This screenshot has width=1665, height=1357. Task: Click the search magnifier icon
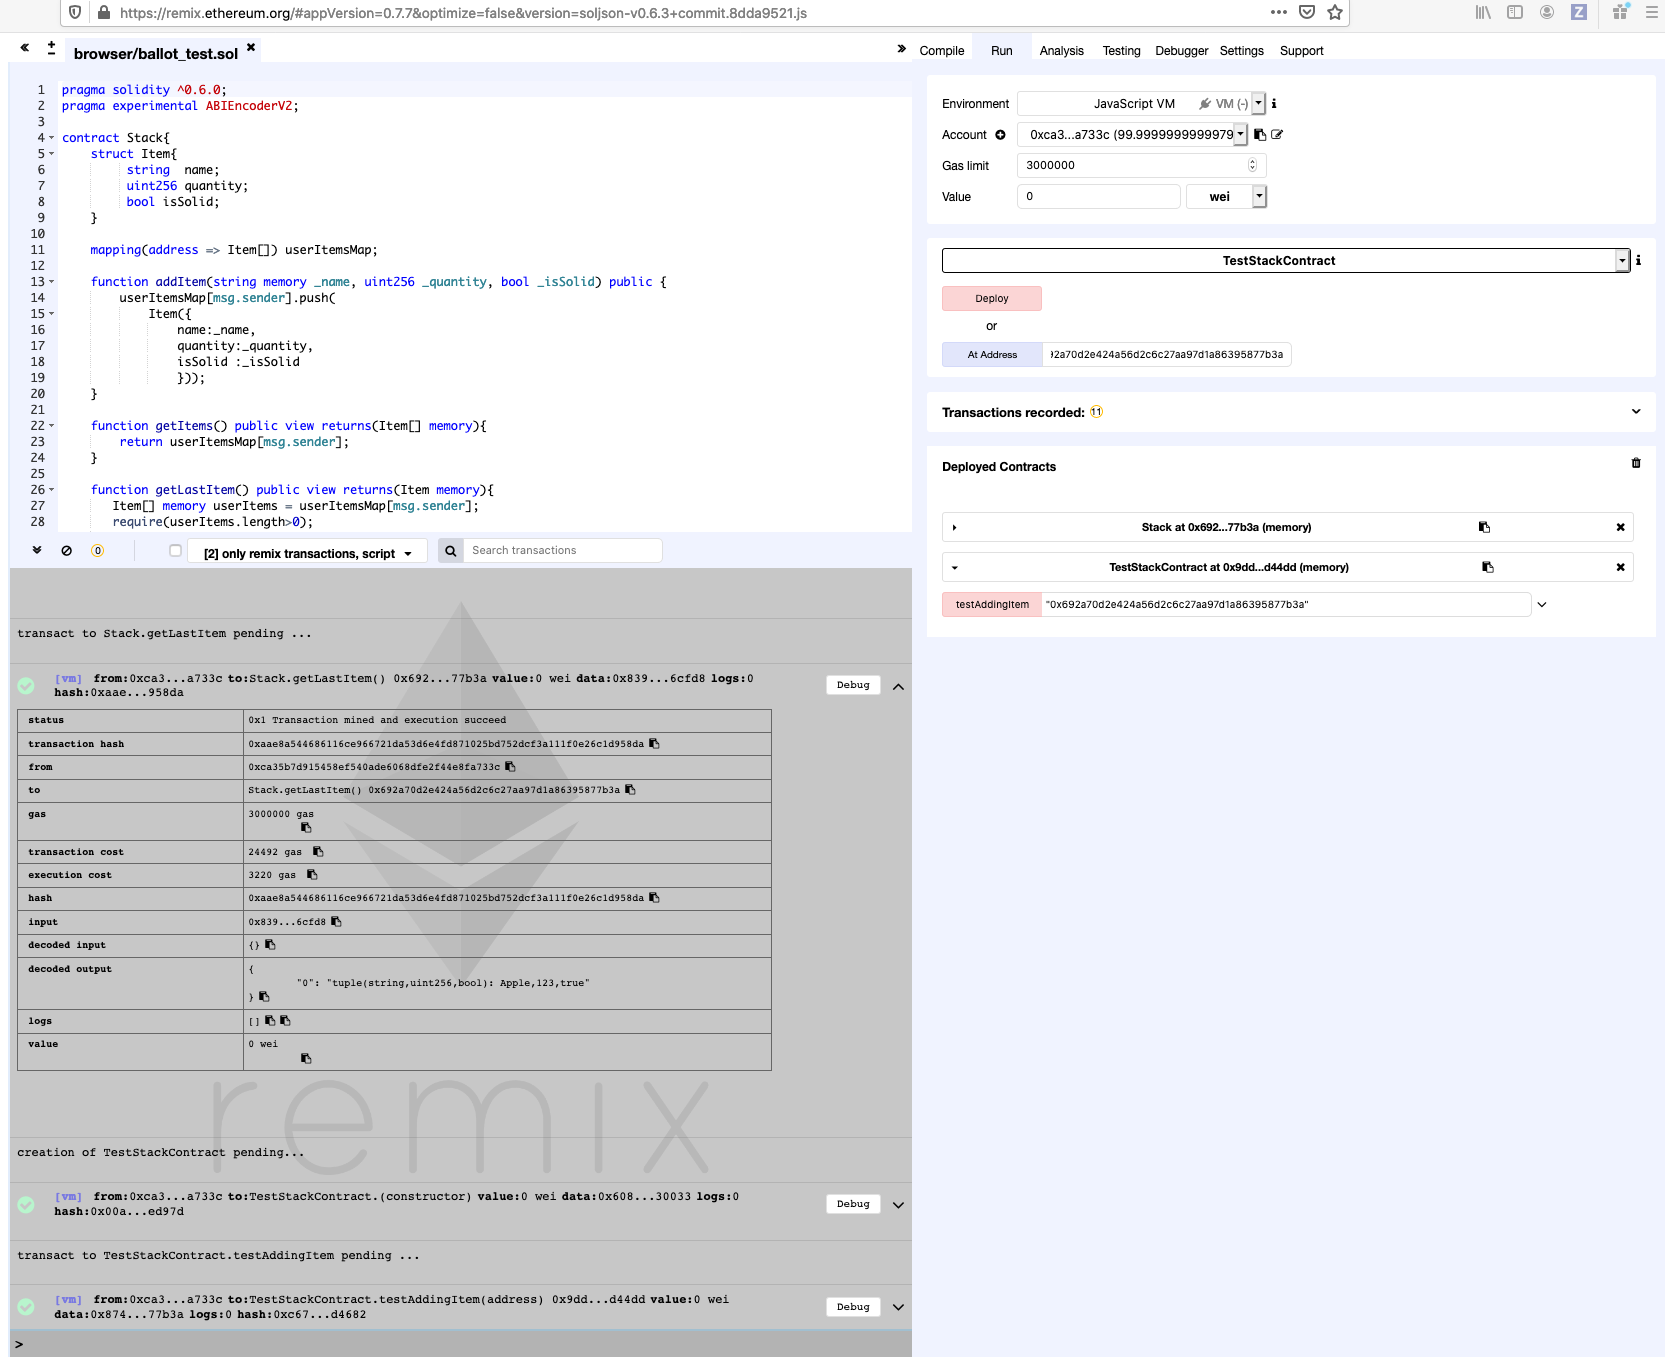(451, 551)
